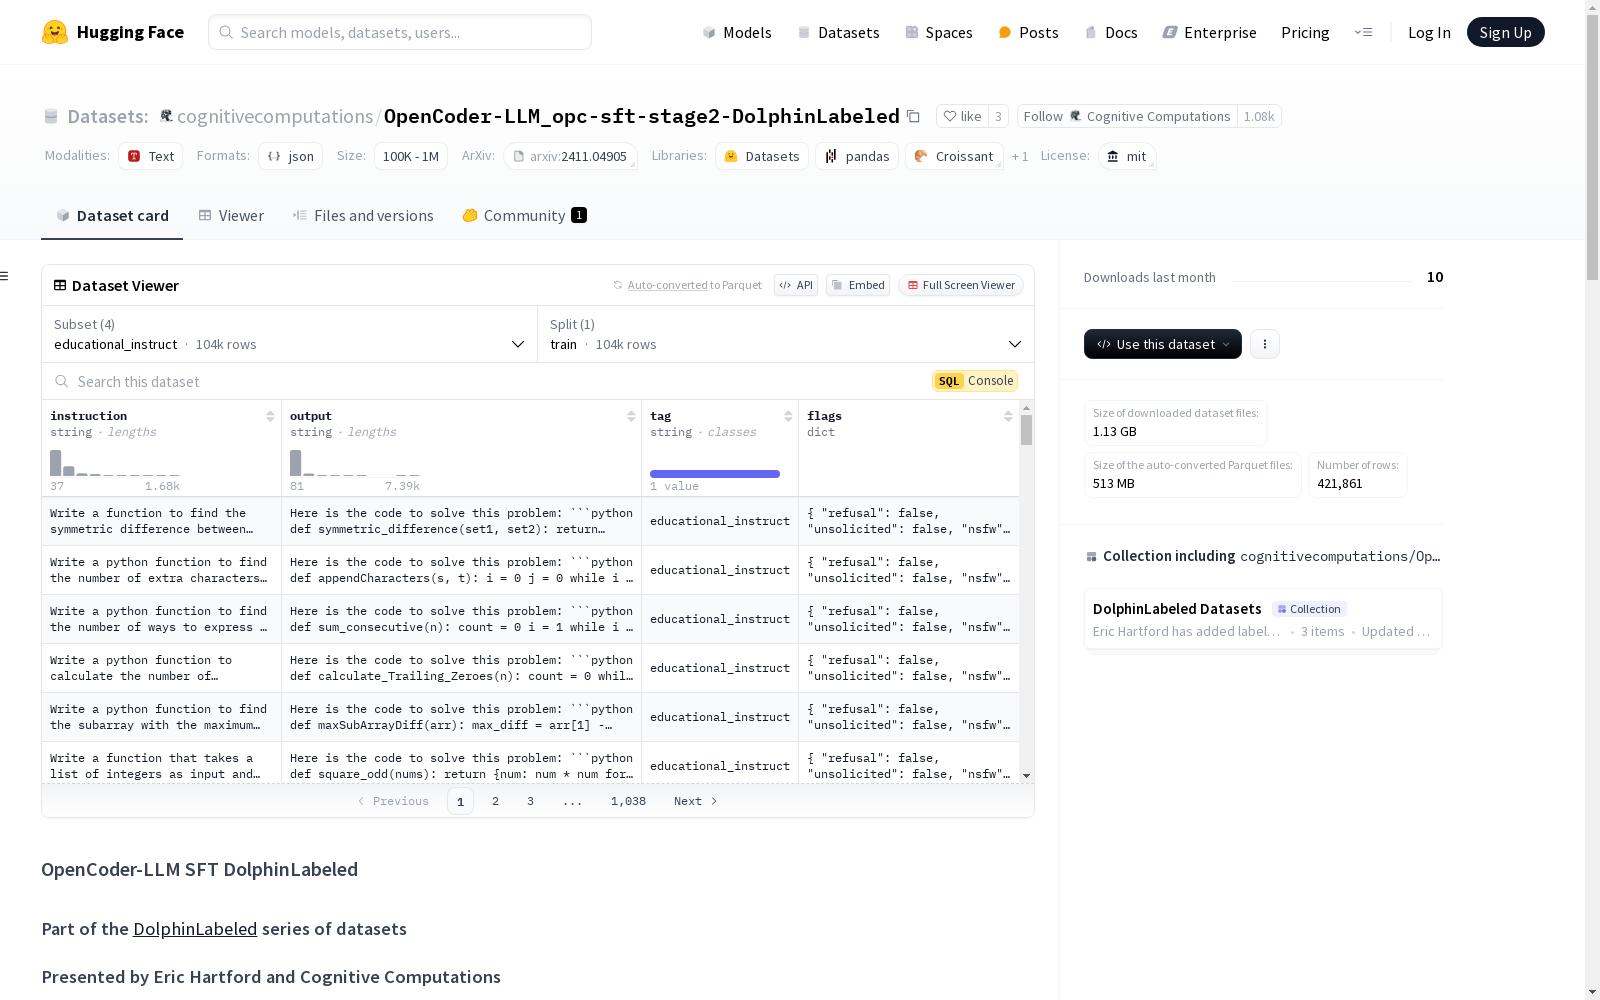The width and height of the screenshot is (1600, 1000).
Task: Click the cognitivecomputations owner link
Action: 275,116
